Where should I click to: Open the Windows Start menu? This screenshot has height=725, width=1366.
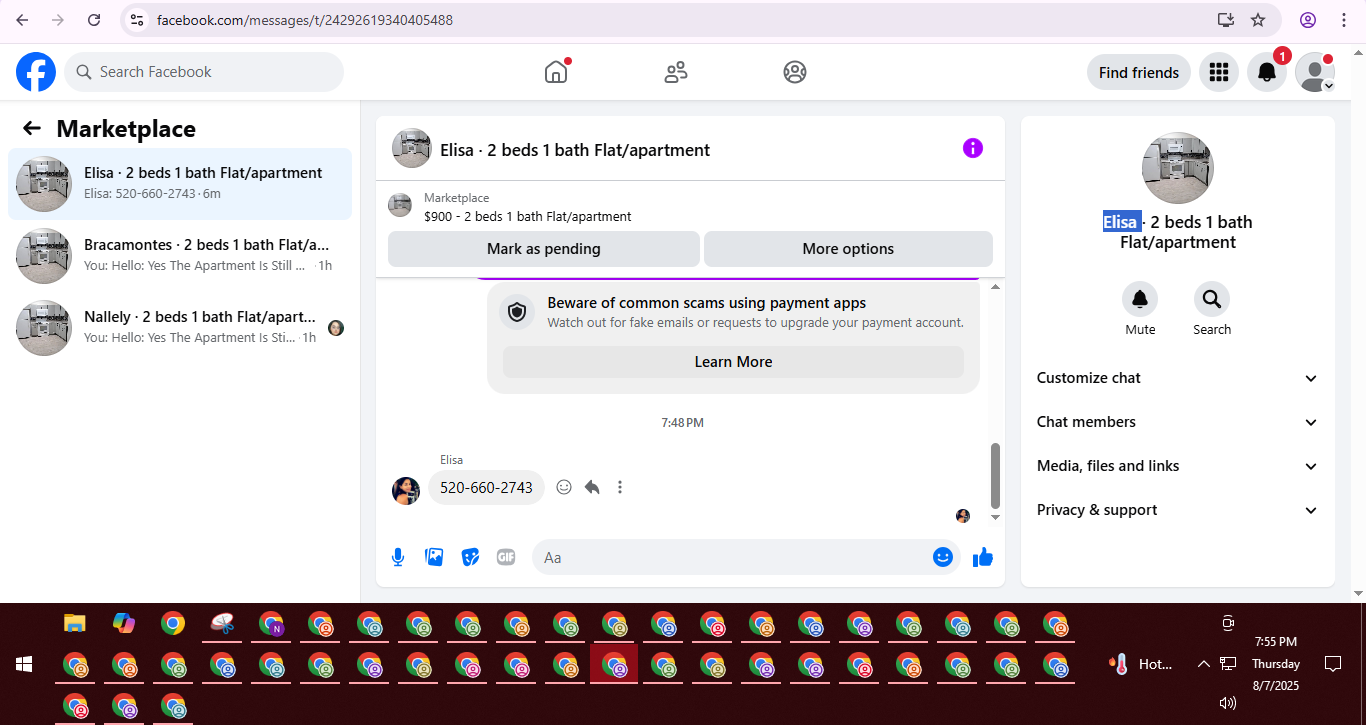pyautogui.click(x=24, y=664)
